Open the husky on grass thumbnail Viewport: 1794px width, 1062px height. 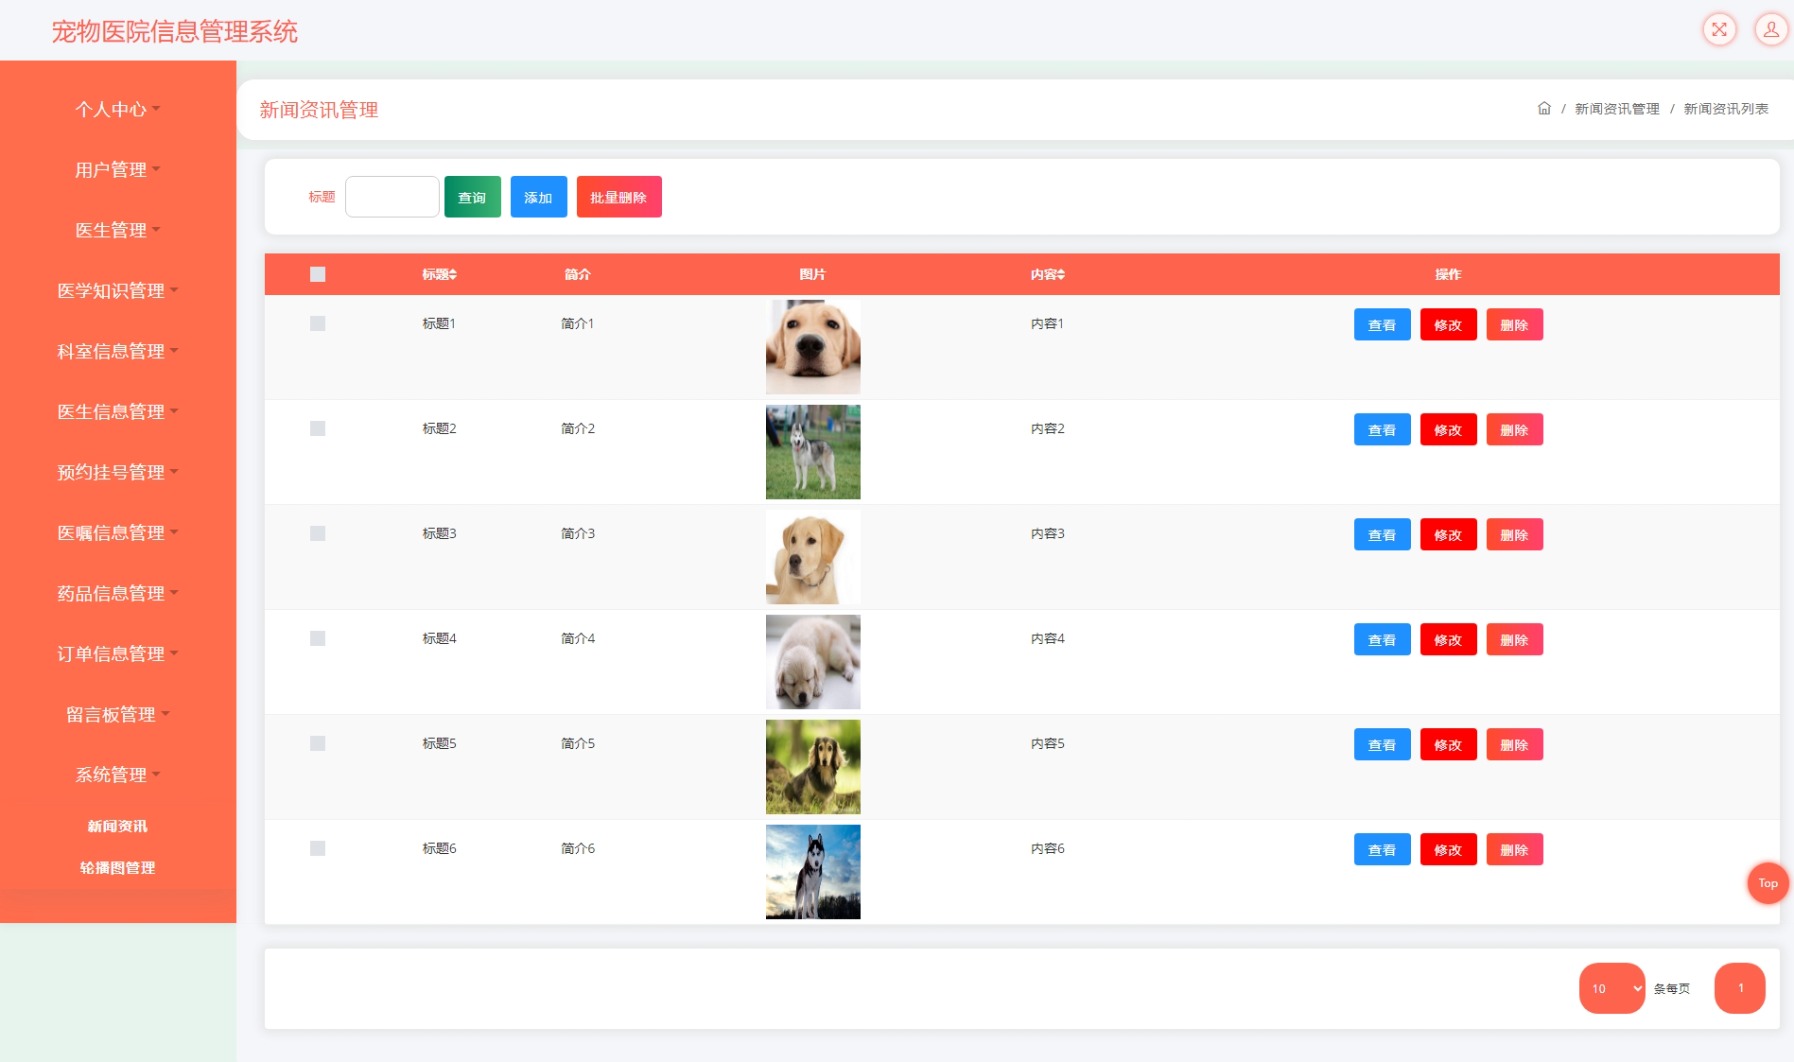click(813, 452)
